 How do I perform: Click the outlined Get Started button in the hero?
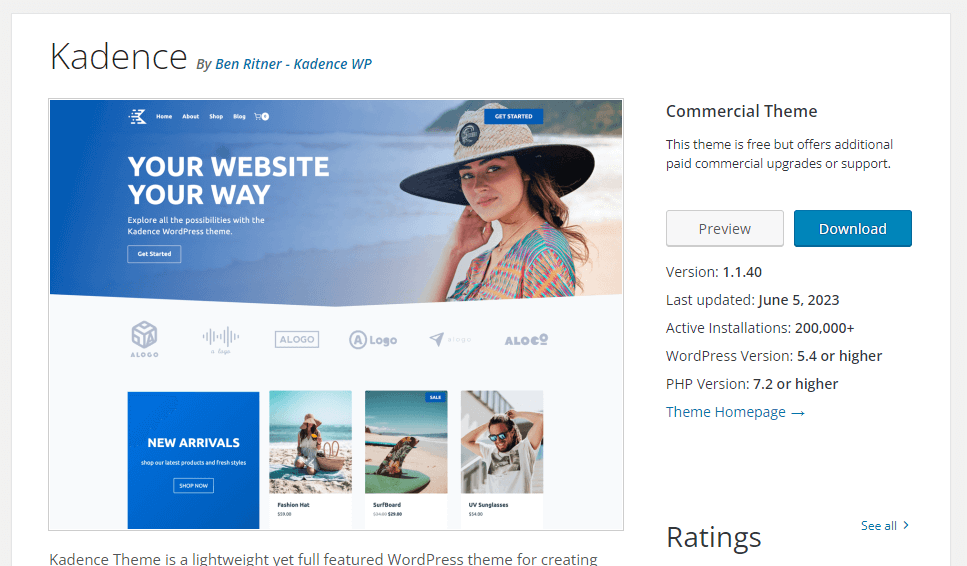(154, 254)
